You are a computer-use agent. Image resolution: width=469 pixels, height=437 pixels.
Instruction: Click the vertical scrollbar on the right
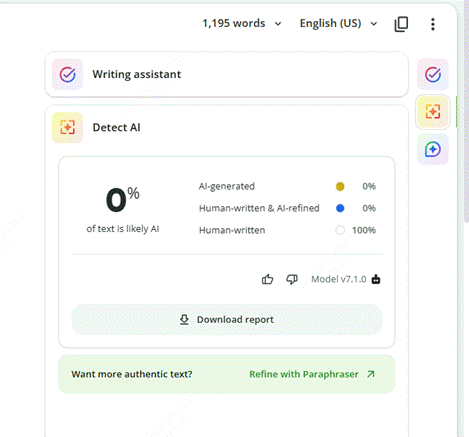click(466, 113)
